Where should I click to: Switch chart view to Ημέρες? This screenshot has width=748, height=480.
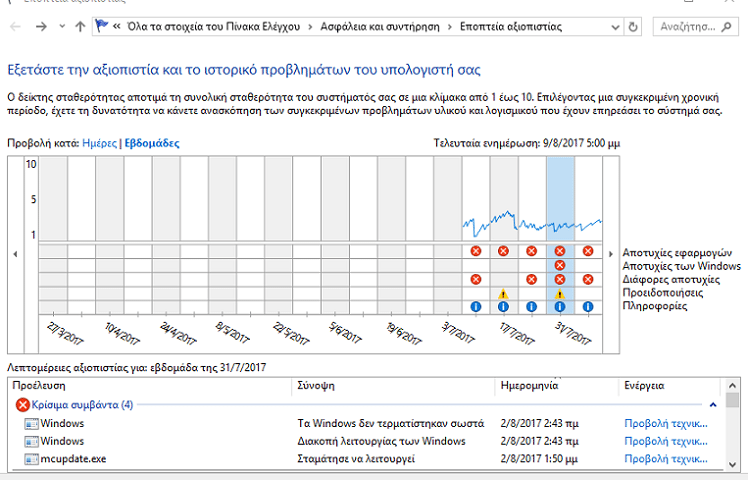coord(98,144)
